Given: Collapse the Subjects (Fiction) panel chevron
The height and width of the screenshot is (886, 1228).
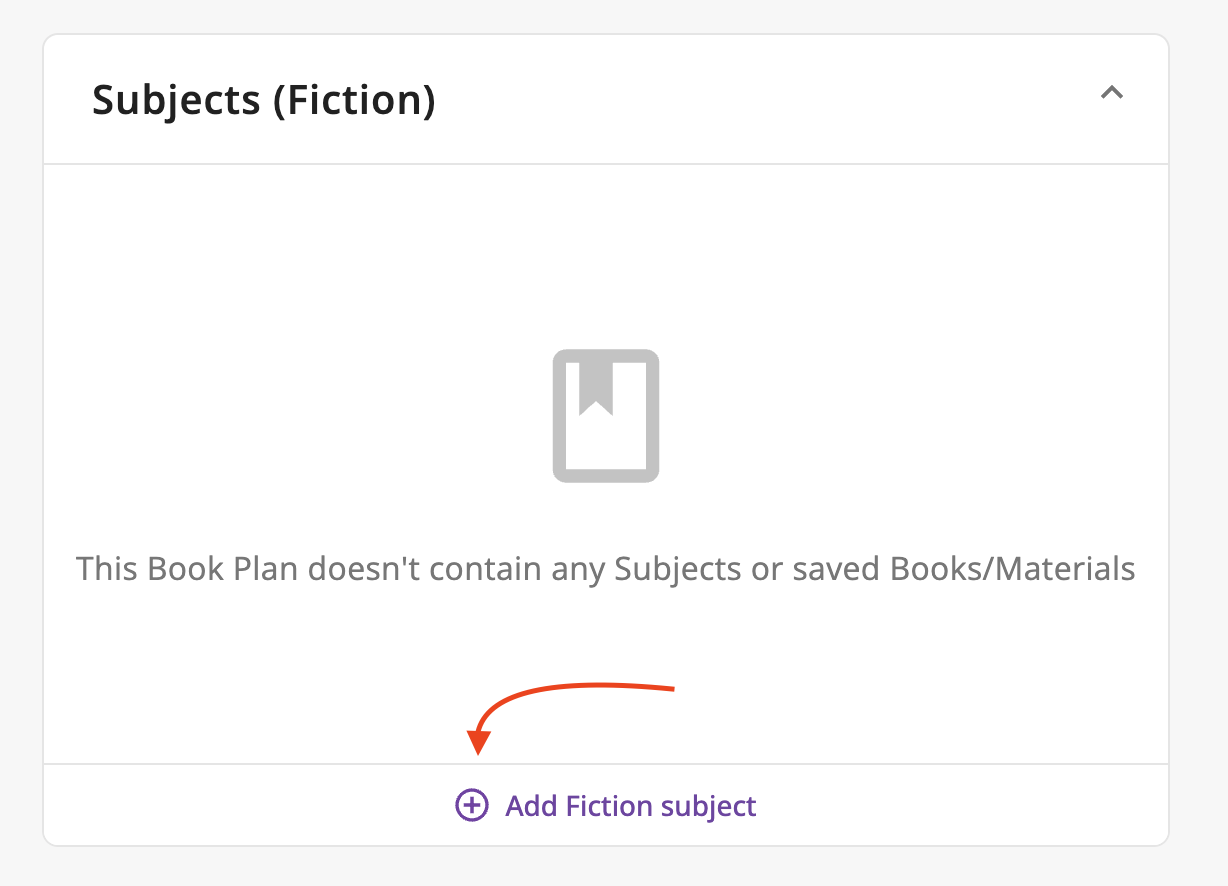Looking at the screenshot, I should tap(1111, 93).
